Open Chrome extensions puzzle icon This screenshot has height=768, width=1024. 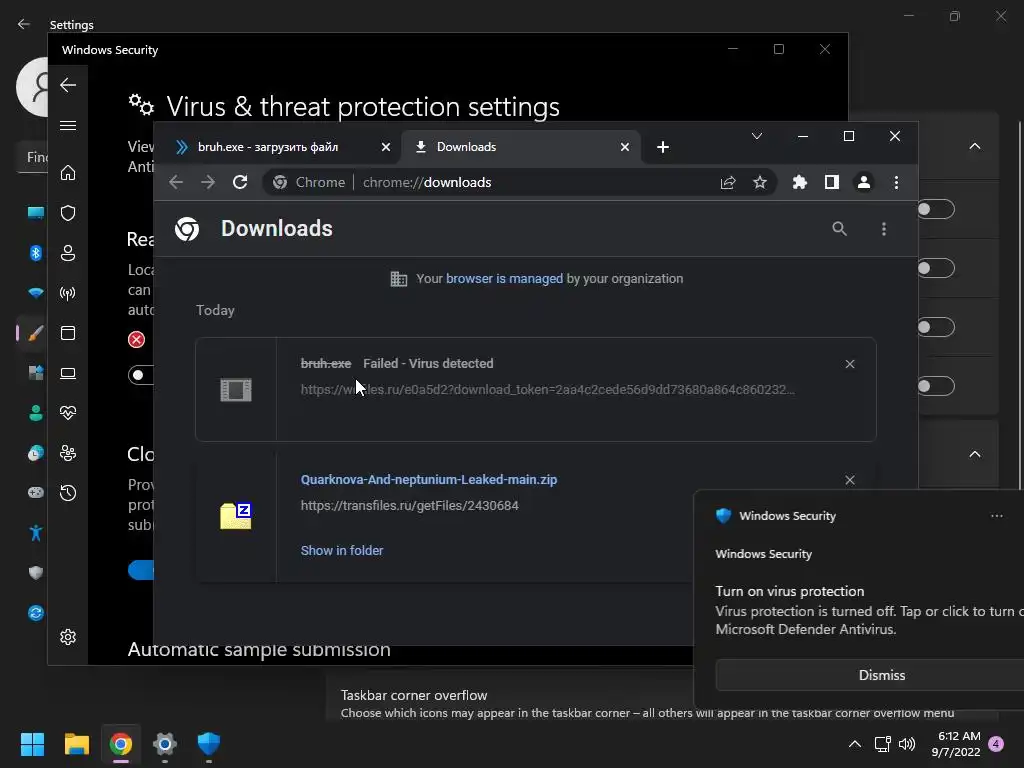(x=799, y=182)
